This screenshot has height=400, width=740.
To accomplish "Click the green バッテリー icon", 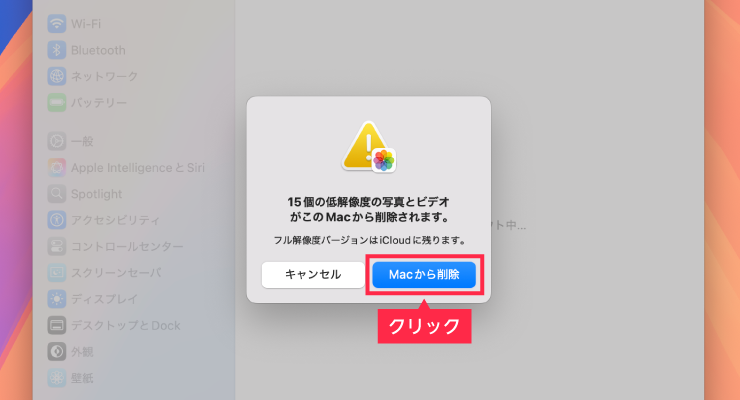I will click(x=57, y=102).
